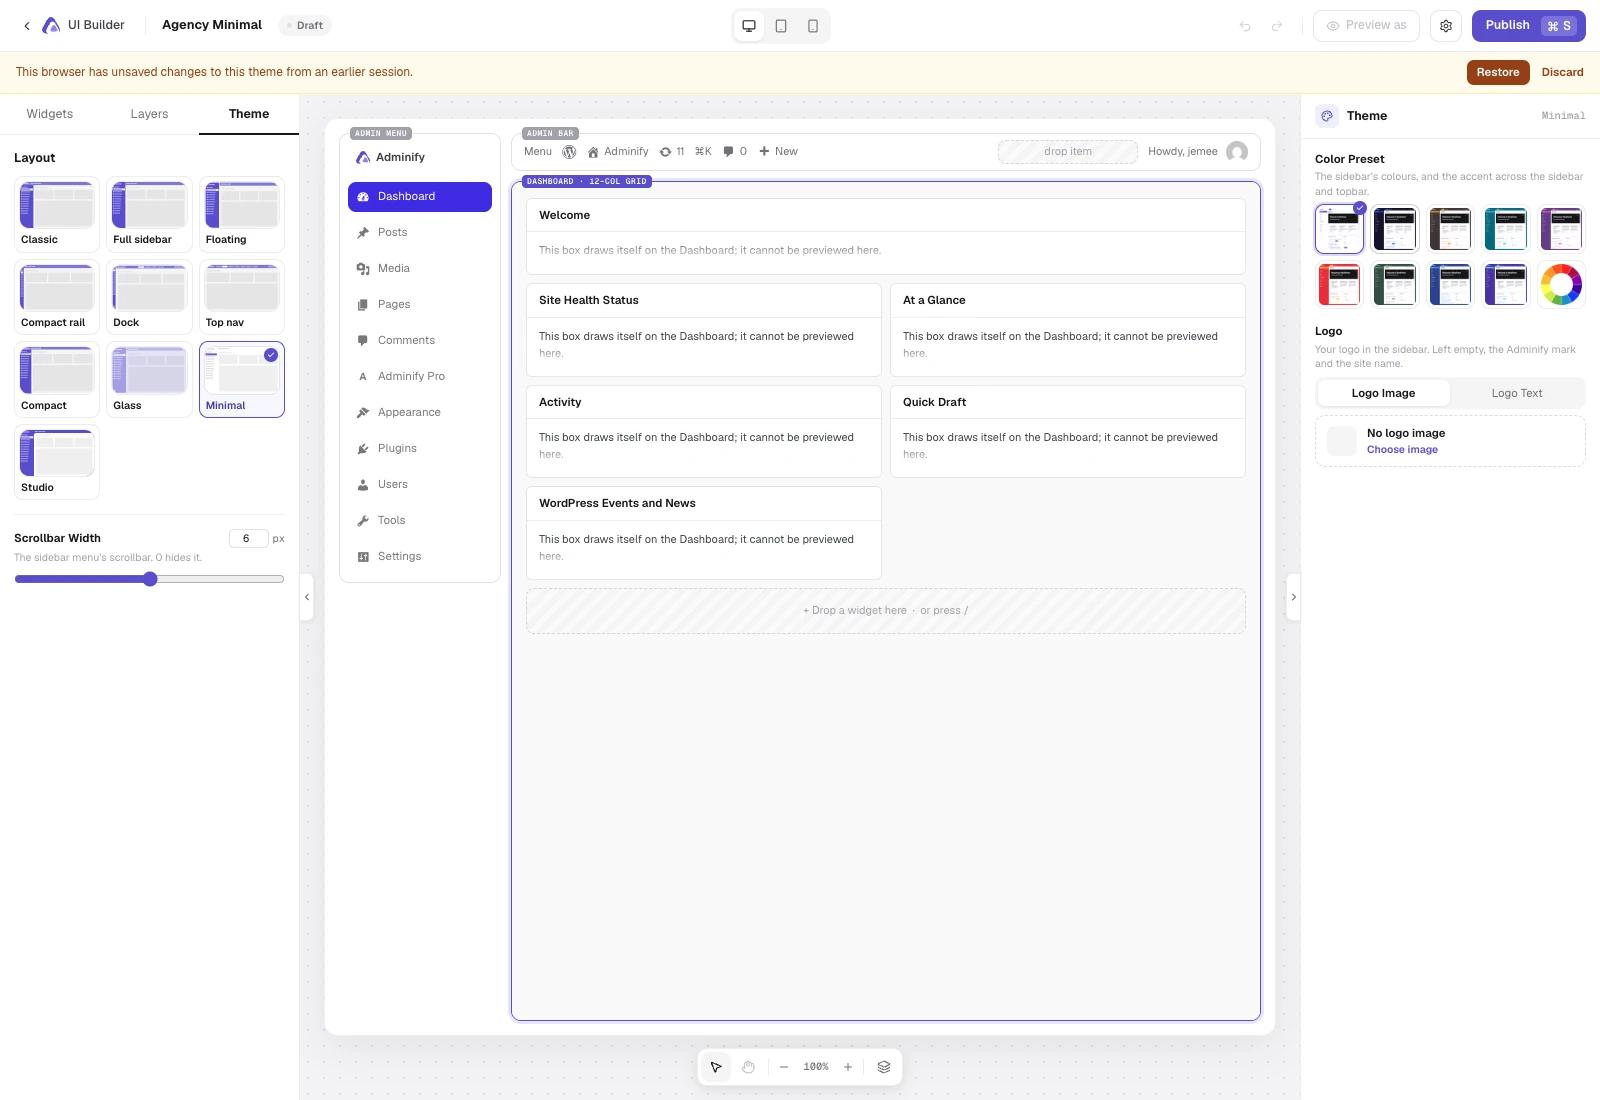1600x1100 pixels.
Task: Select the Logo Text tab
Action: tap(1517, 393)
